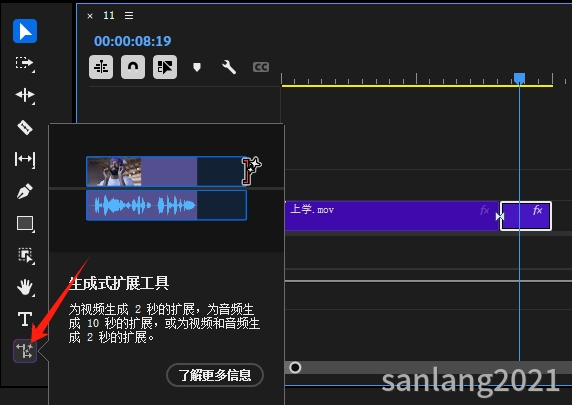Choose the Ripple Edit tool
This screenshot has height=405, width=572.
coord(25,95)
